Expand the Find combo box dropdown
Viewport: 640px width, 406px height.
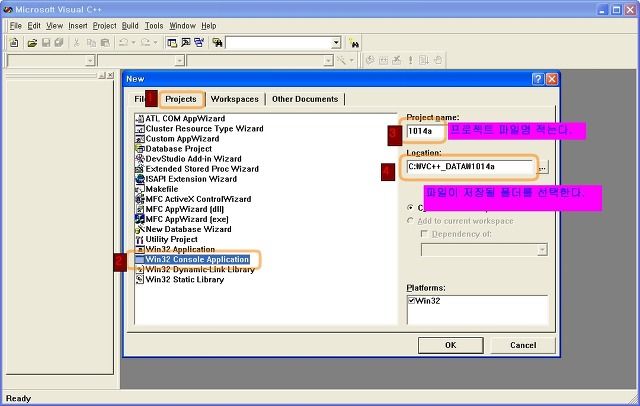[336, 42]
